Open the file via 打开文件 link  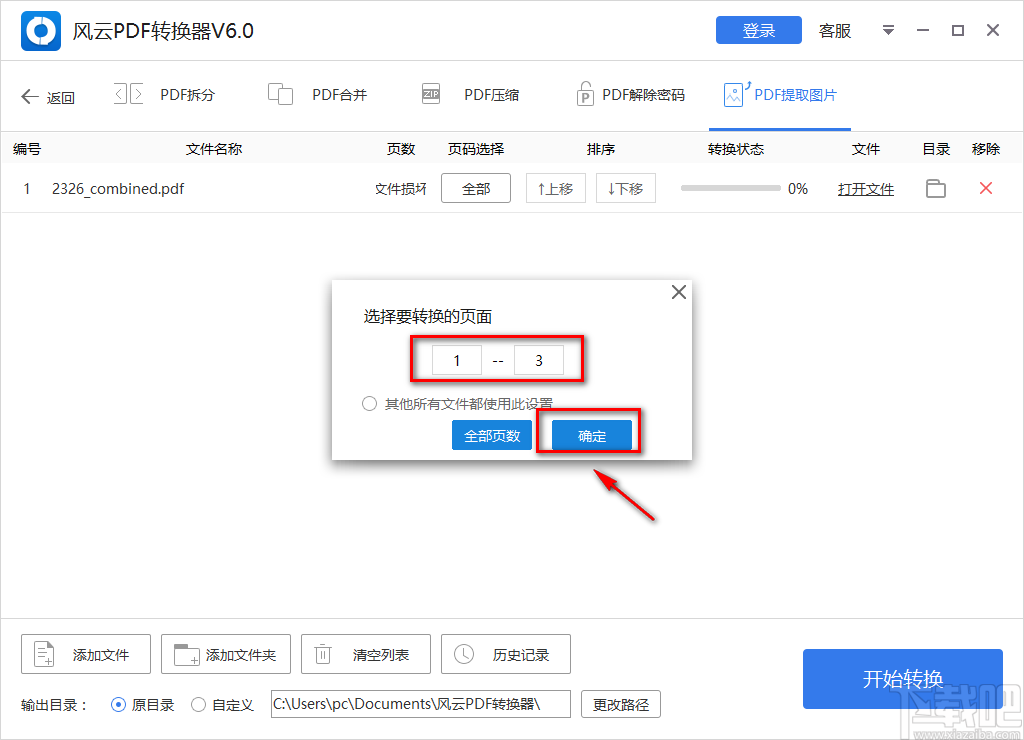tap(865, 188)
